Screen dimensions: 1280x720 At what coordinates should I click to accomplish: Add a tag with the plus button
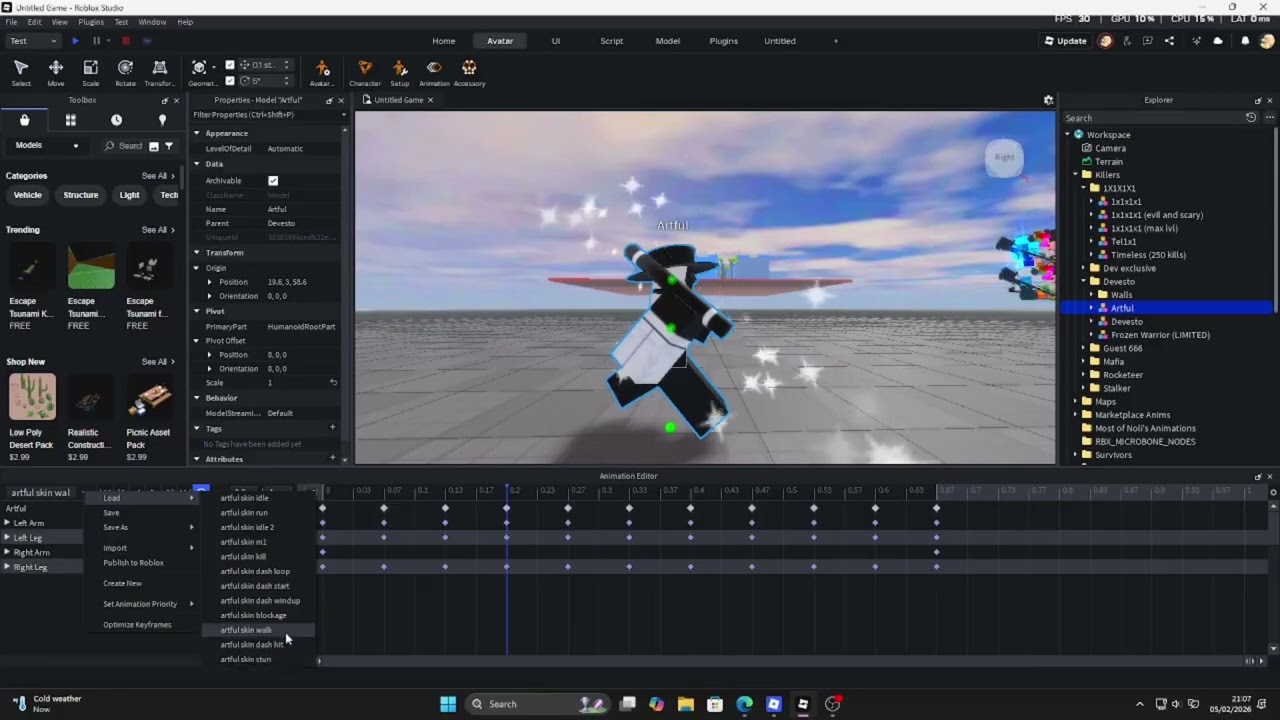coord(333,428)
